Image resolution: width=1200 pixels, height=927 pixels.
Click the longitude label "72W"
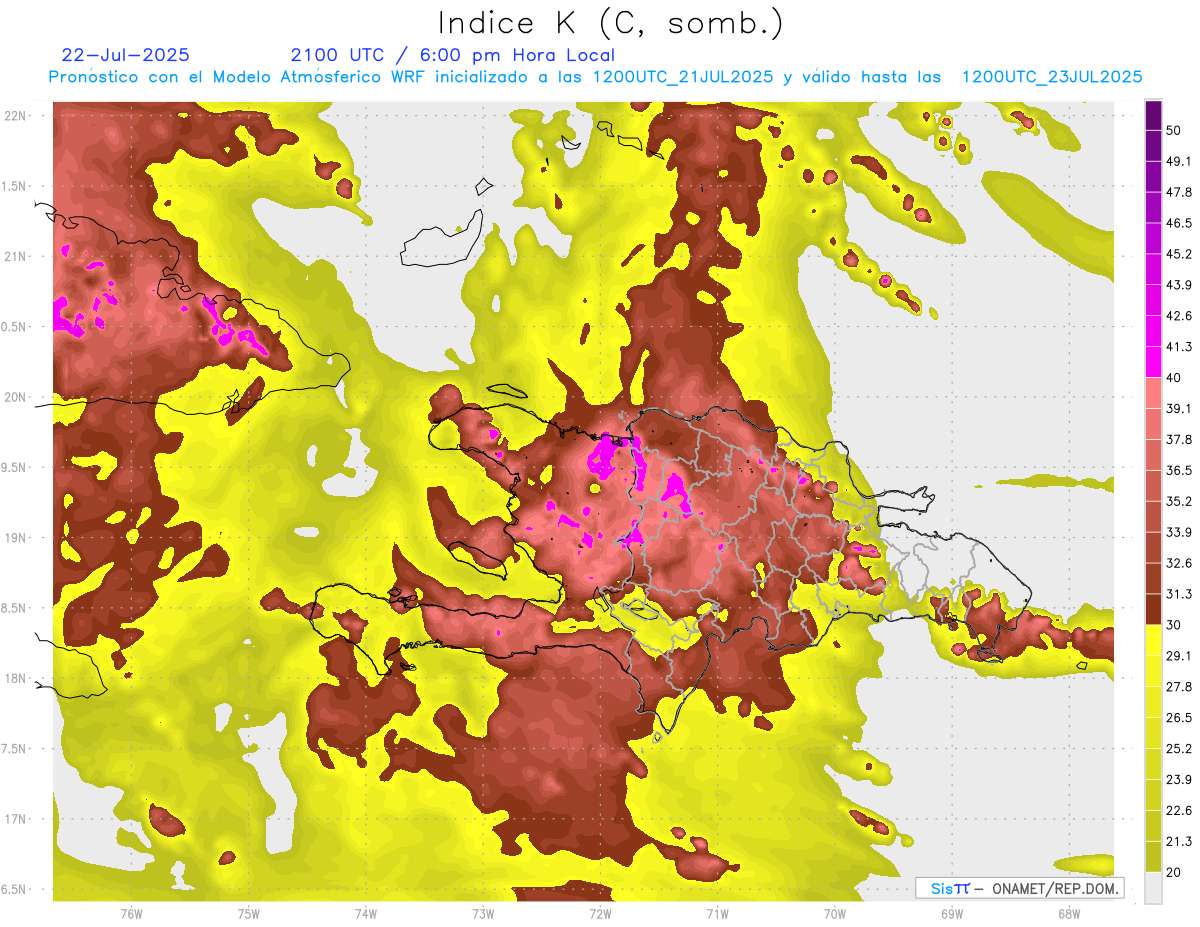click(x=600, y=914)
